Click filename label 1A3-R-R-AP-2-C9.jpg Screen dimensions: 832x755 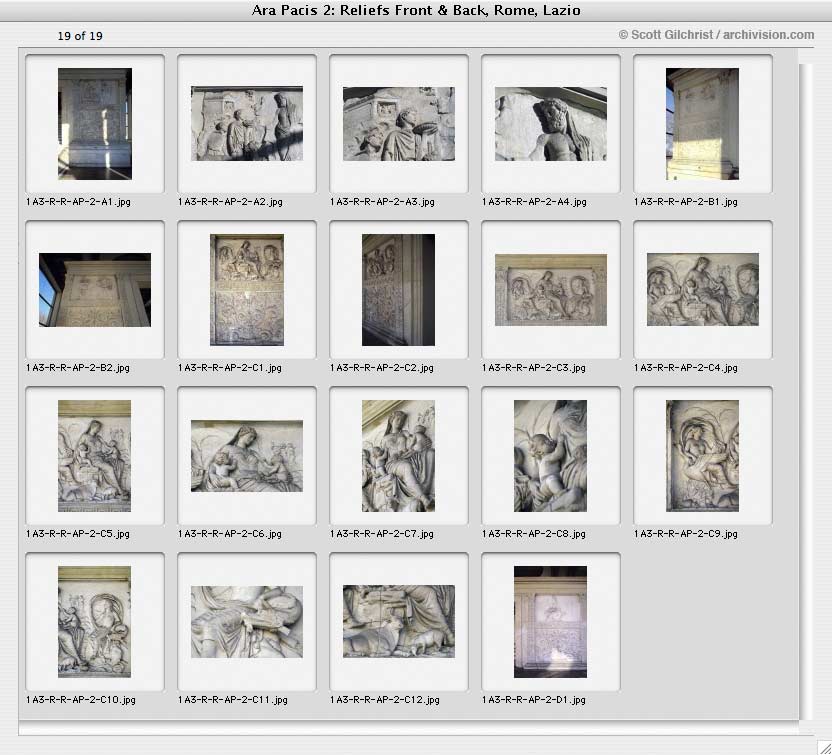(x=686, y=534)
